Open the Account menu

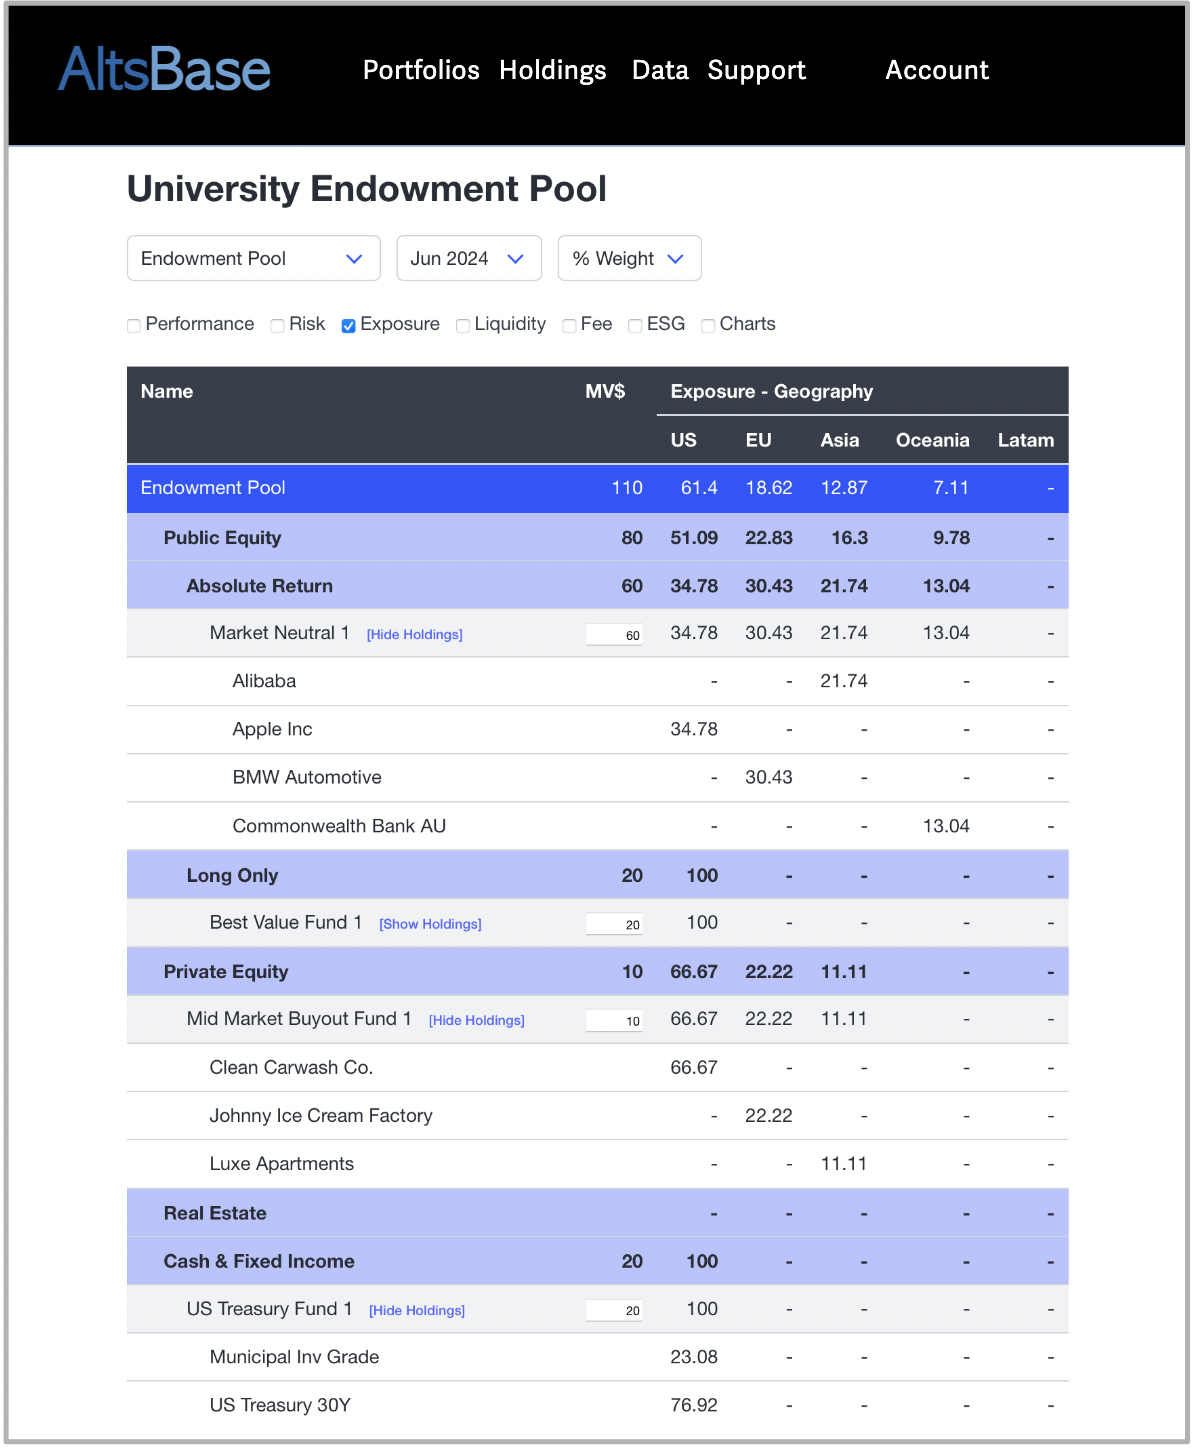[936, 70]
